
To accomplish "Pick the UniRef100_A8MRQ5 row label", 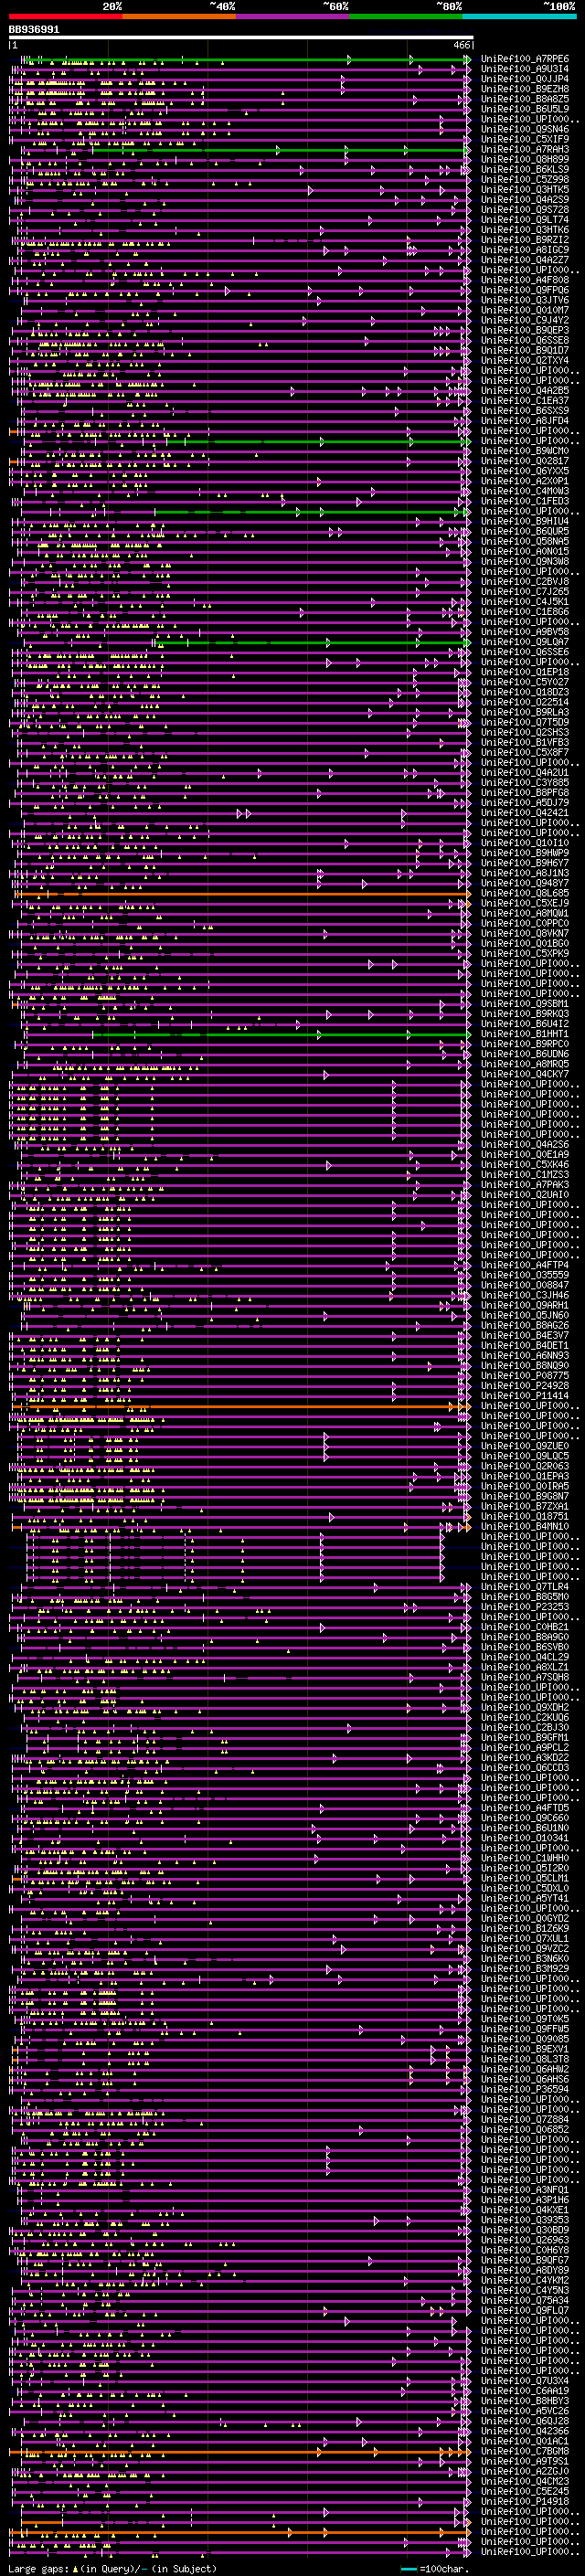I will (x=524, y=1064).
